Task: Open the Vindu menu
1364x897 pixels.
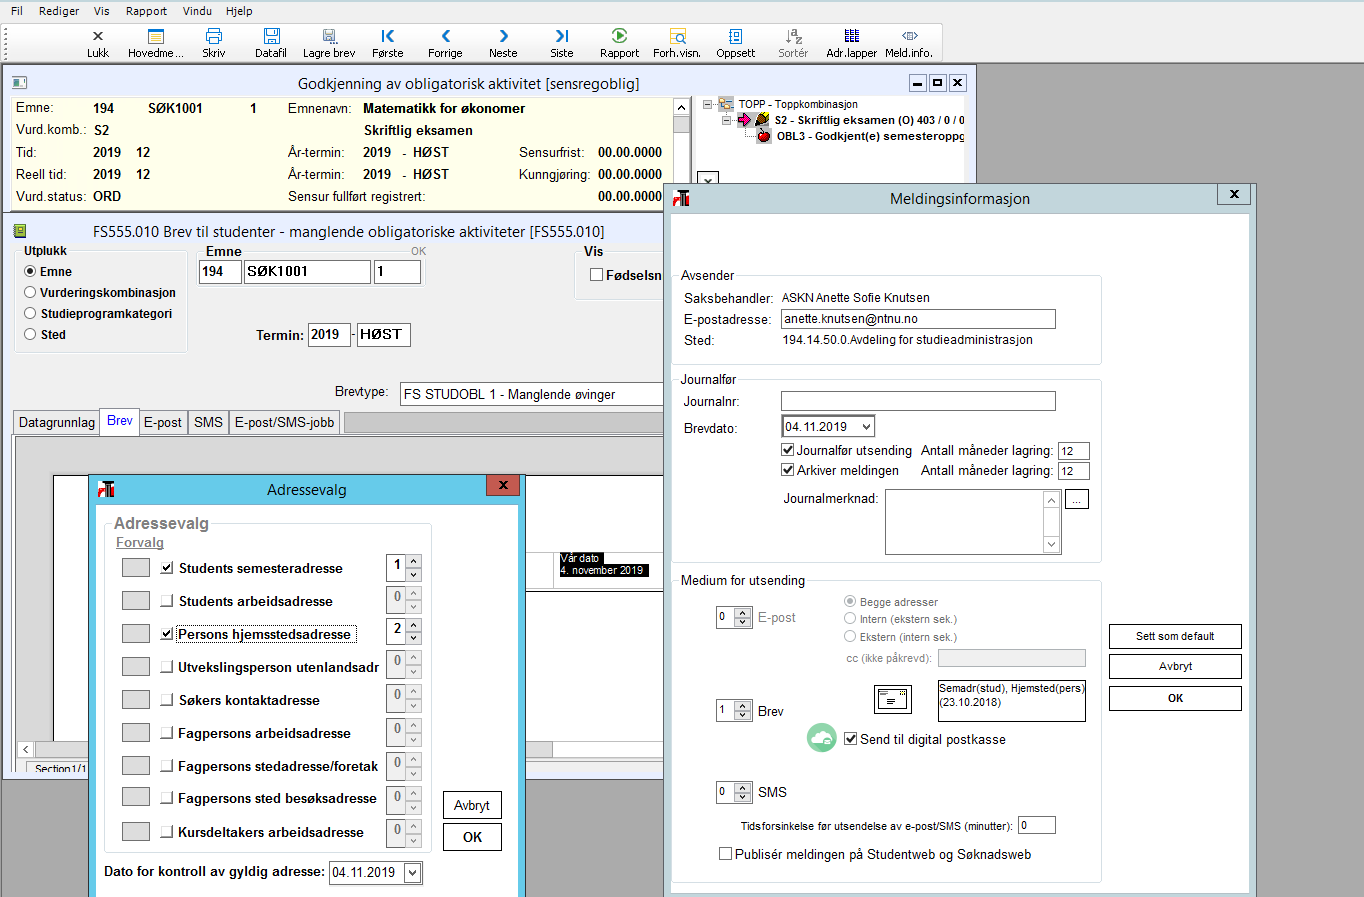Action: 197,11
